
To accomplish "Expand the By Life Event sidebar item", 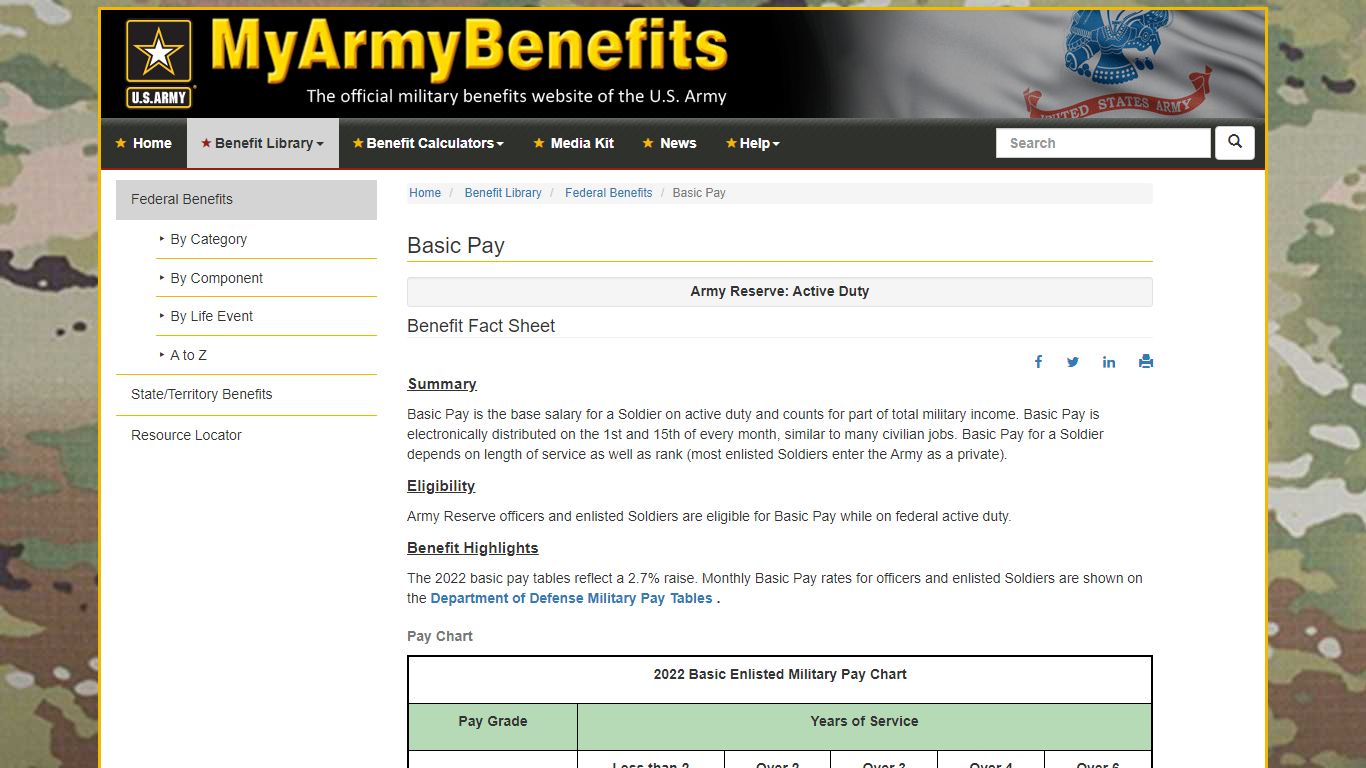I will 266,316.
